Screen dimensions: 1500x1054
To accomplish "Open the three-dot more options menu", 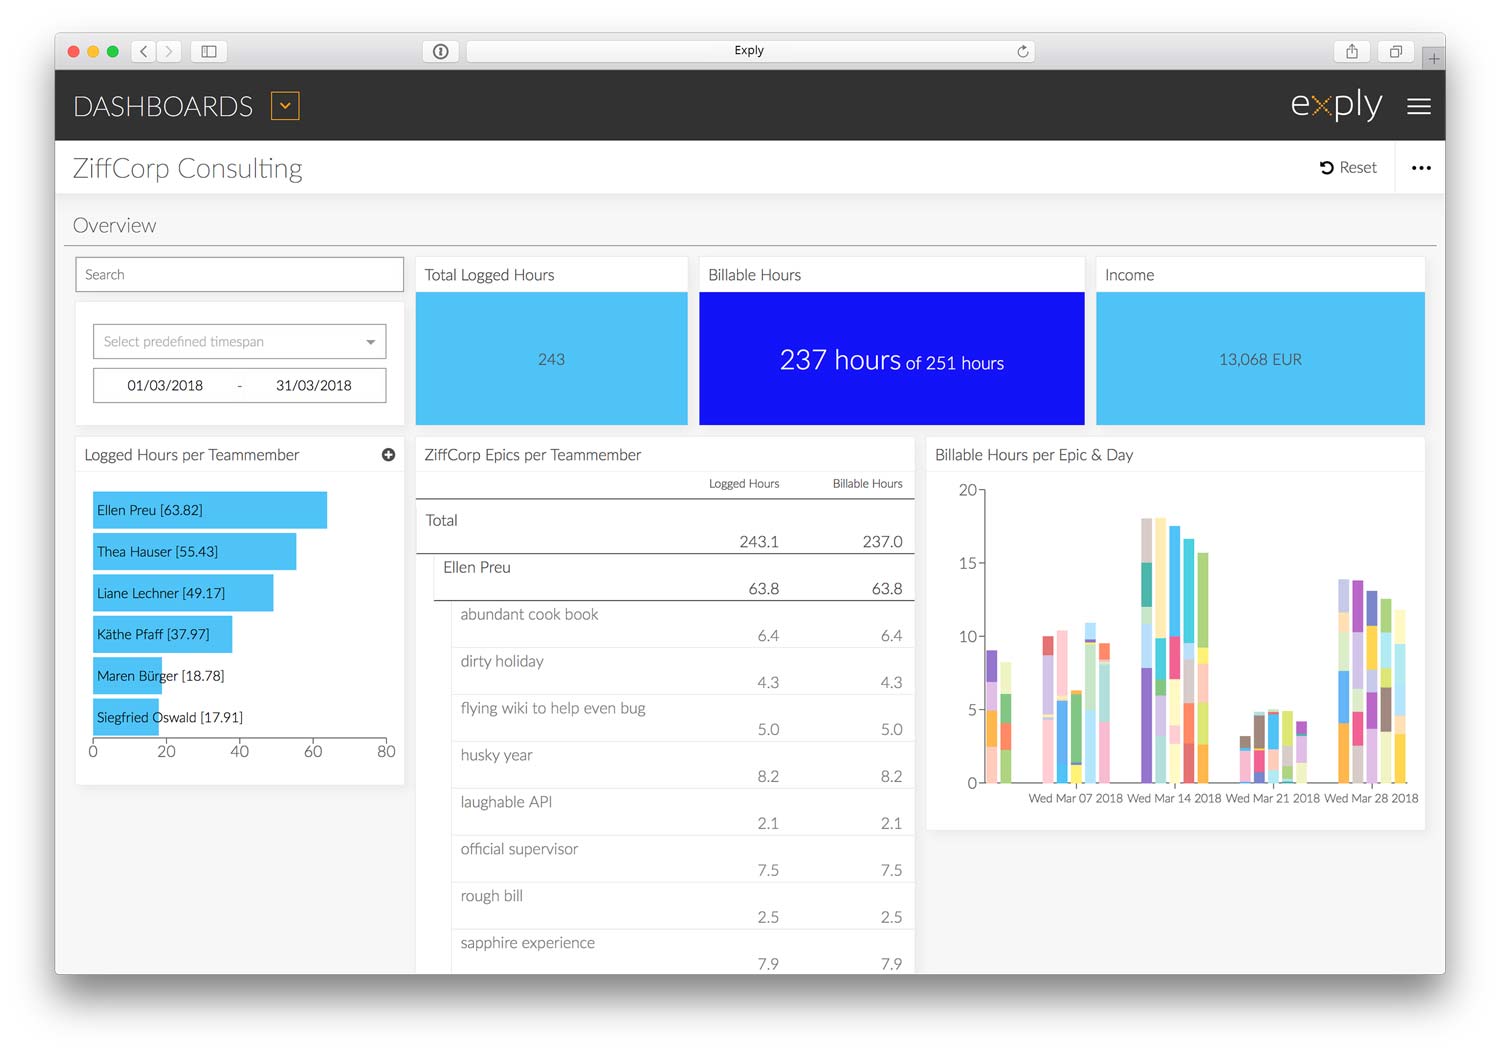I will pyautogui.click(x=1421, y=168).
